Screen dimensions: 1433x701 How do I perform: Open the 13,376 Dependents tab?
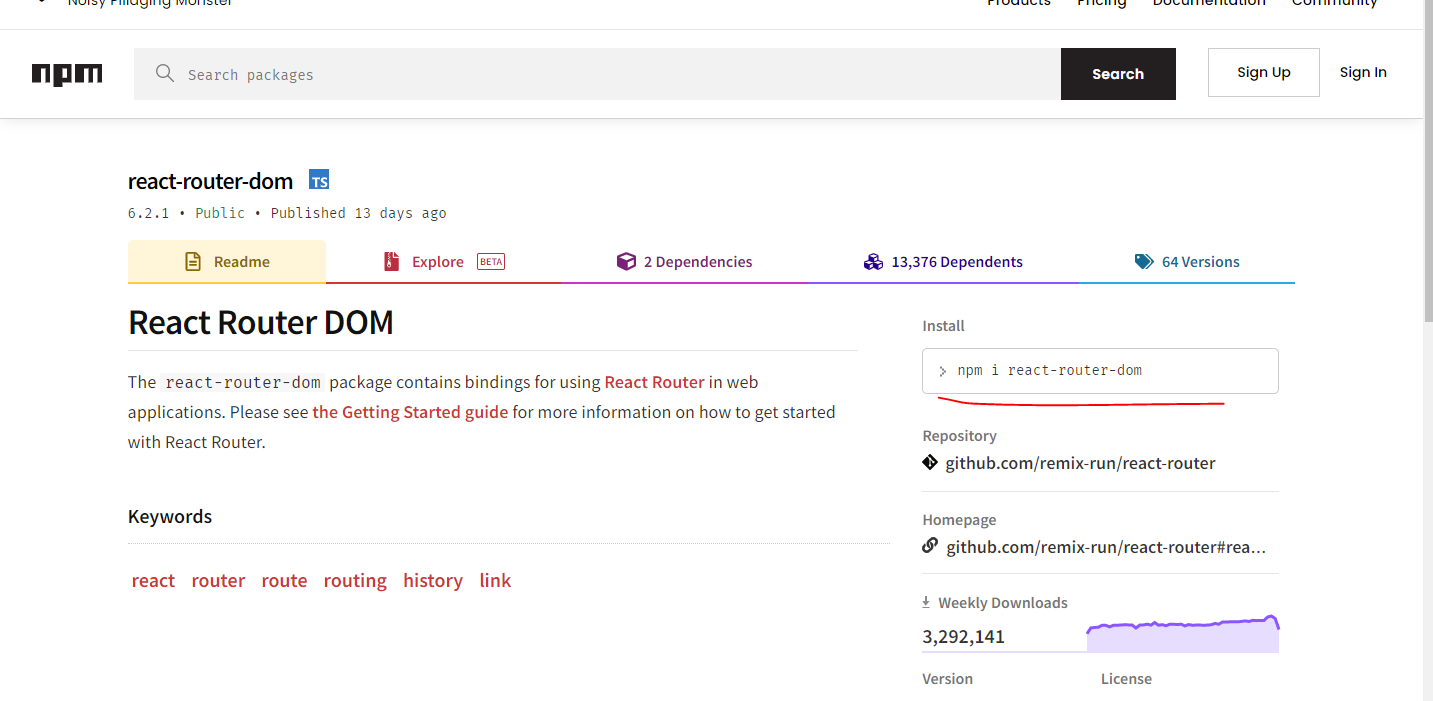coord(943,262)
